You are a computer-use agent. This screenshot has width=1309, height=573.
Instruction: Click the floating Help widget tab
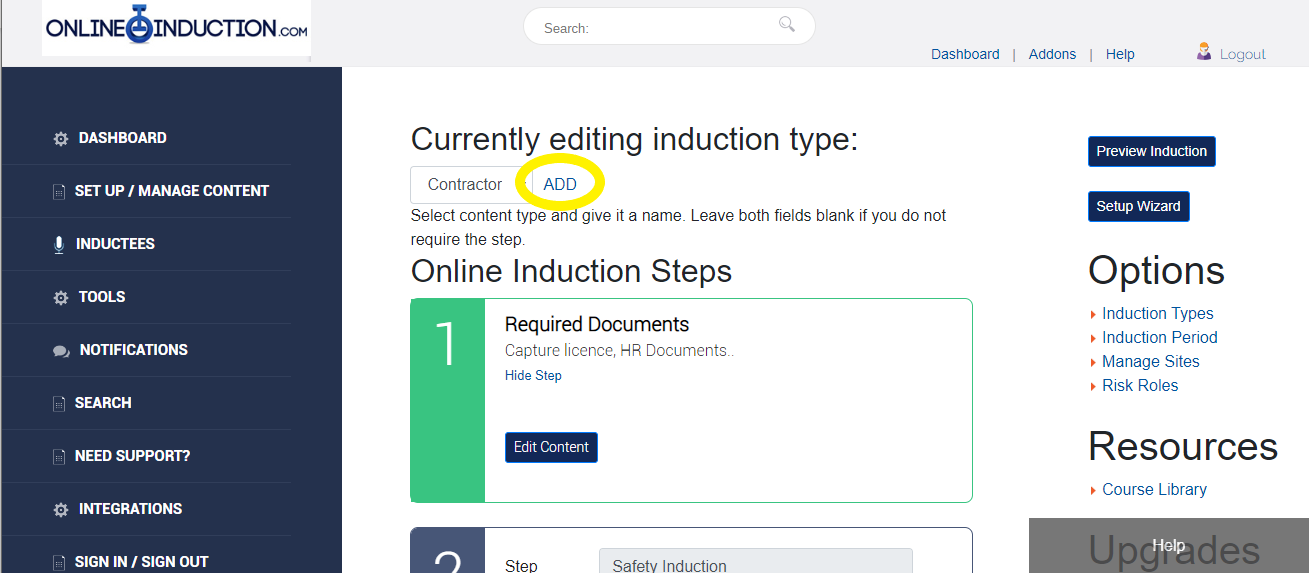pos(1169,545)
